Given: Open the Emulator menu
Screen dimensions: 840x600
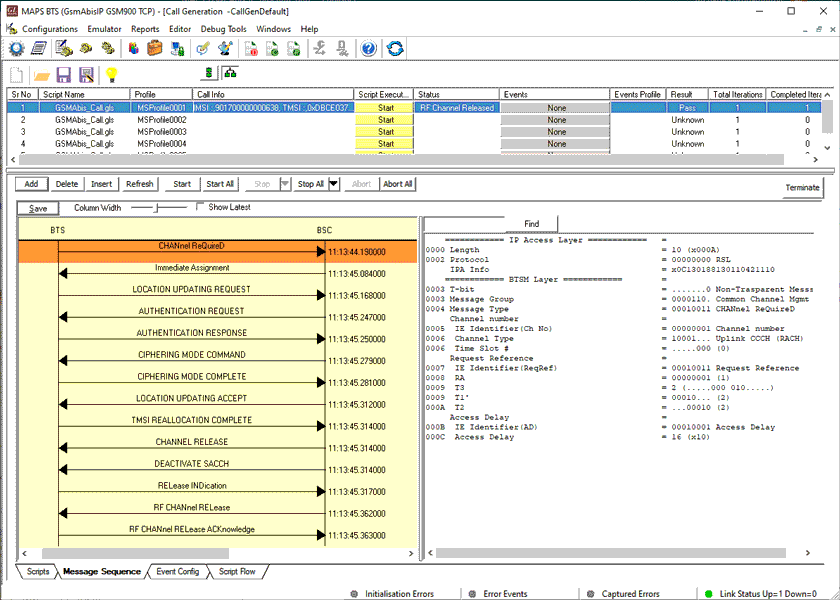Looking at the screenshot, I should pyautogui.click(x=104, y=29).
